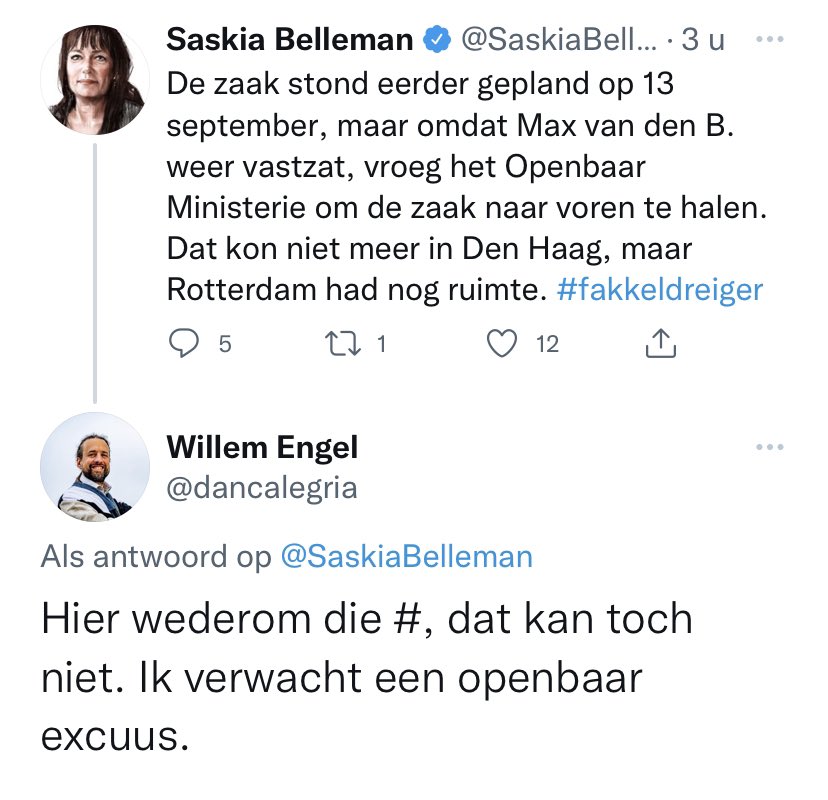Open Willem Engel's profile picture

tap(95, 467)
